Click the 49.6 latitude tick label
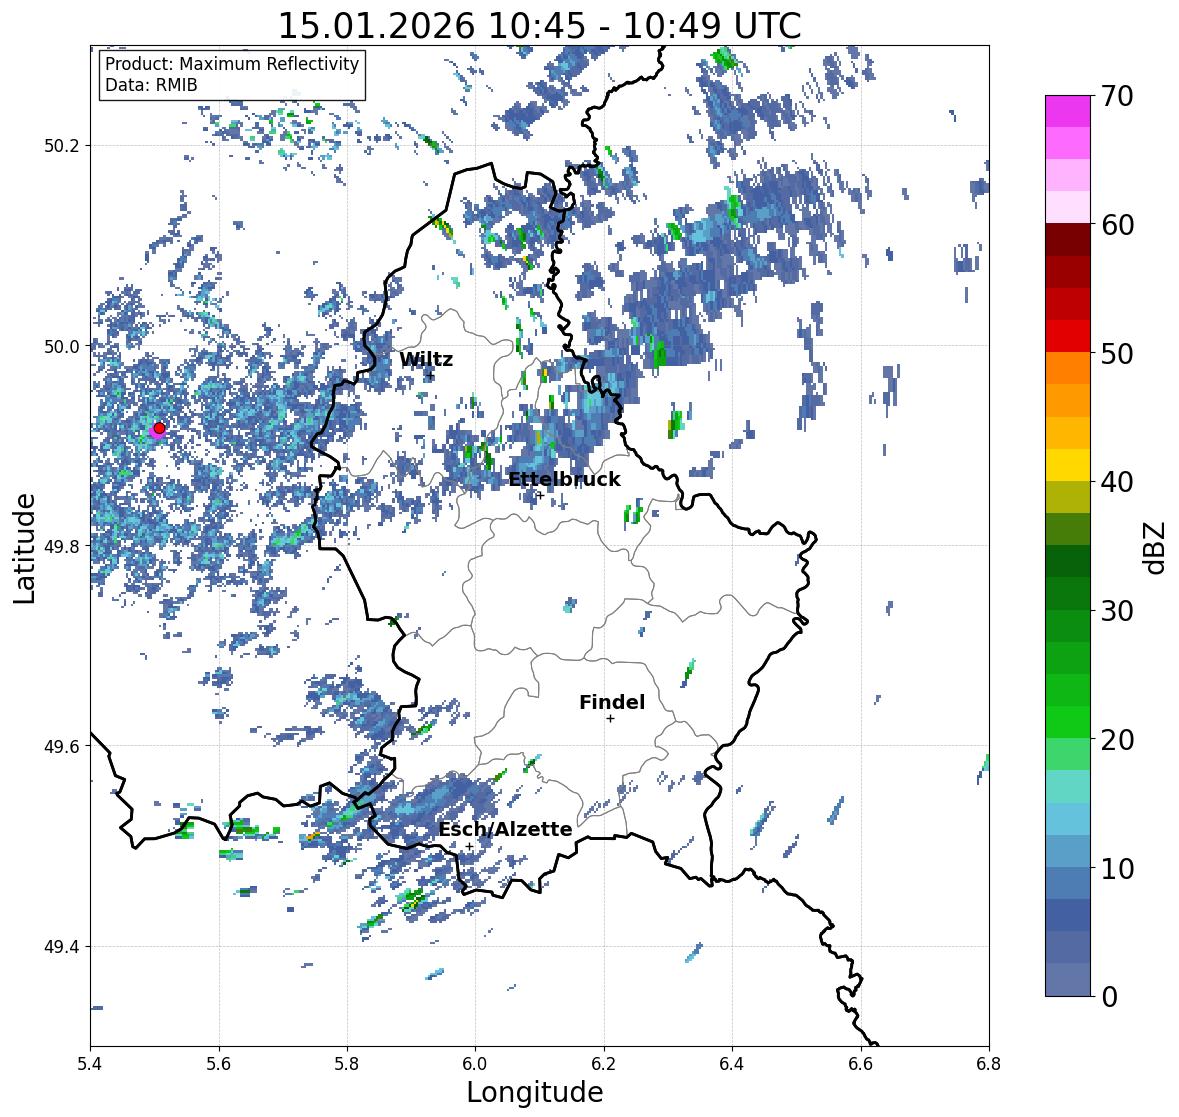 pyautogui.click(x=62, y=746)
